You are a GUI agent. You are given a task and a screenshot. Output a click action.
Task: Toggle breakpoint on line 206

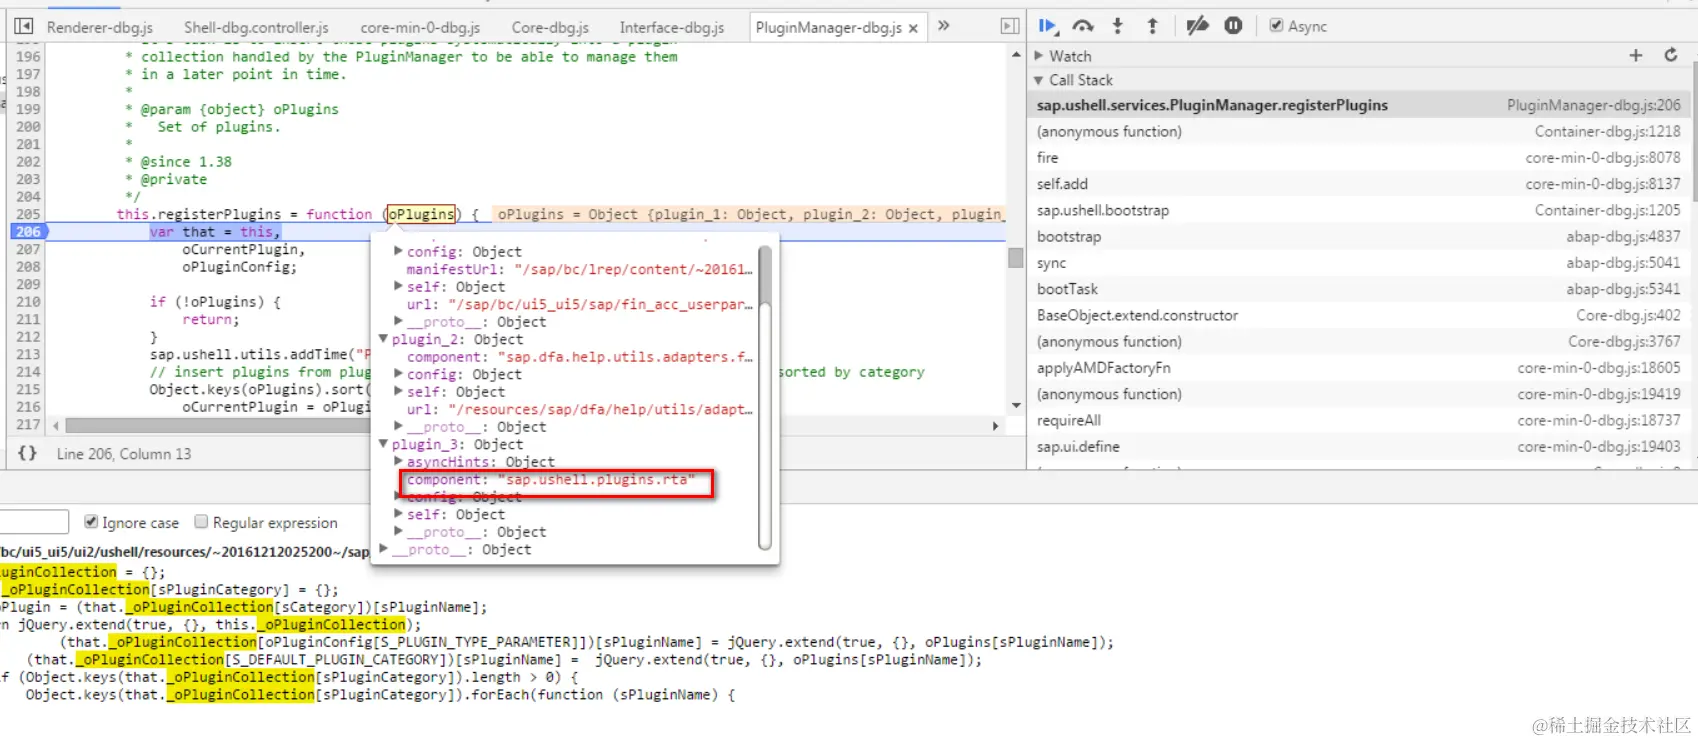point(28,231)
